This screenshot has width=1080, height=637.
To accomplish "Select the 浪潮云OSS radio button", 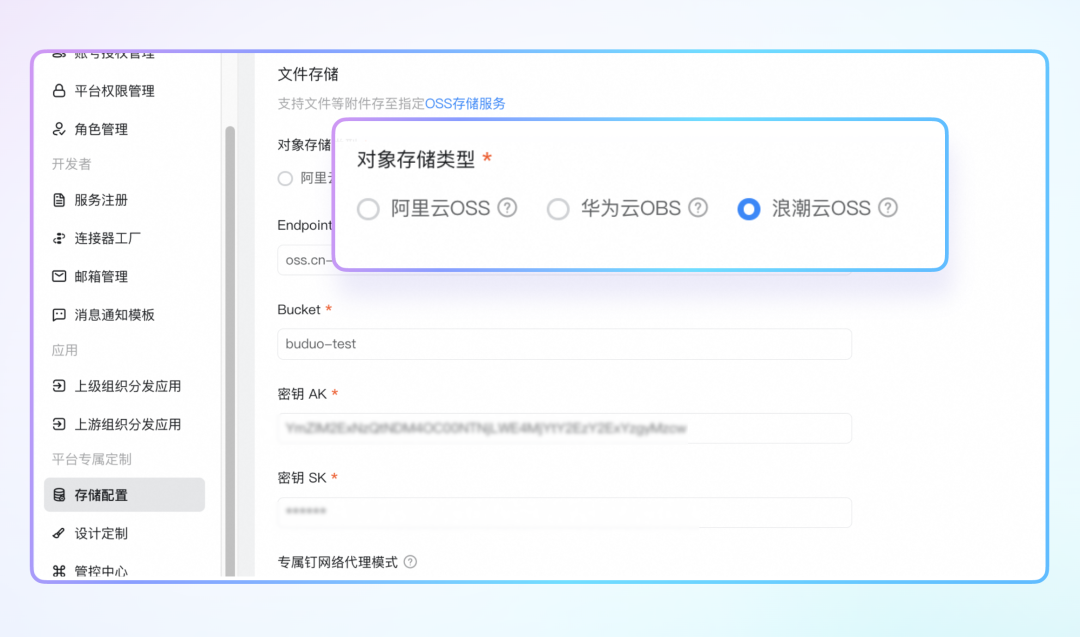I will coord(748,209).
